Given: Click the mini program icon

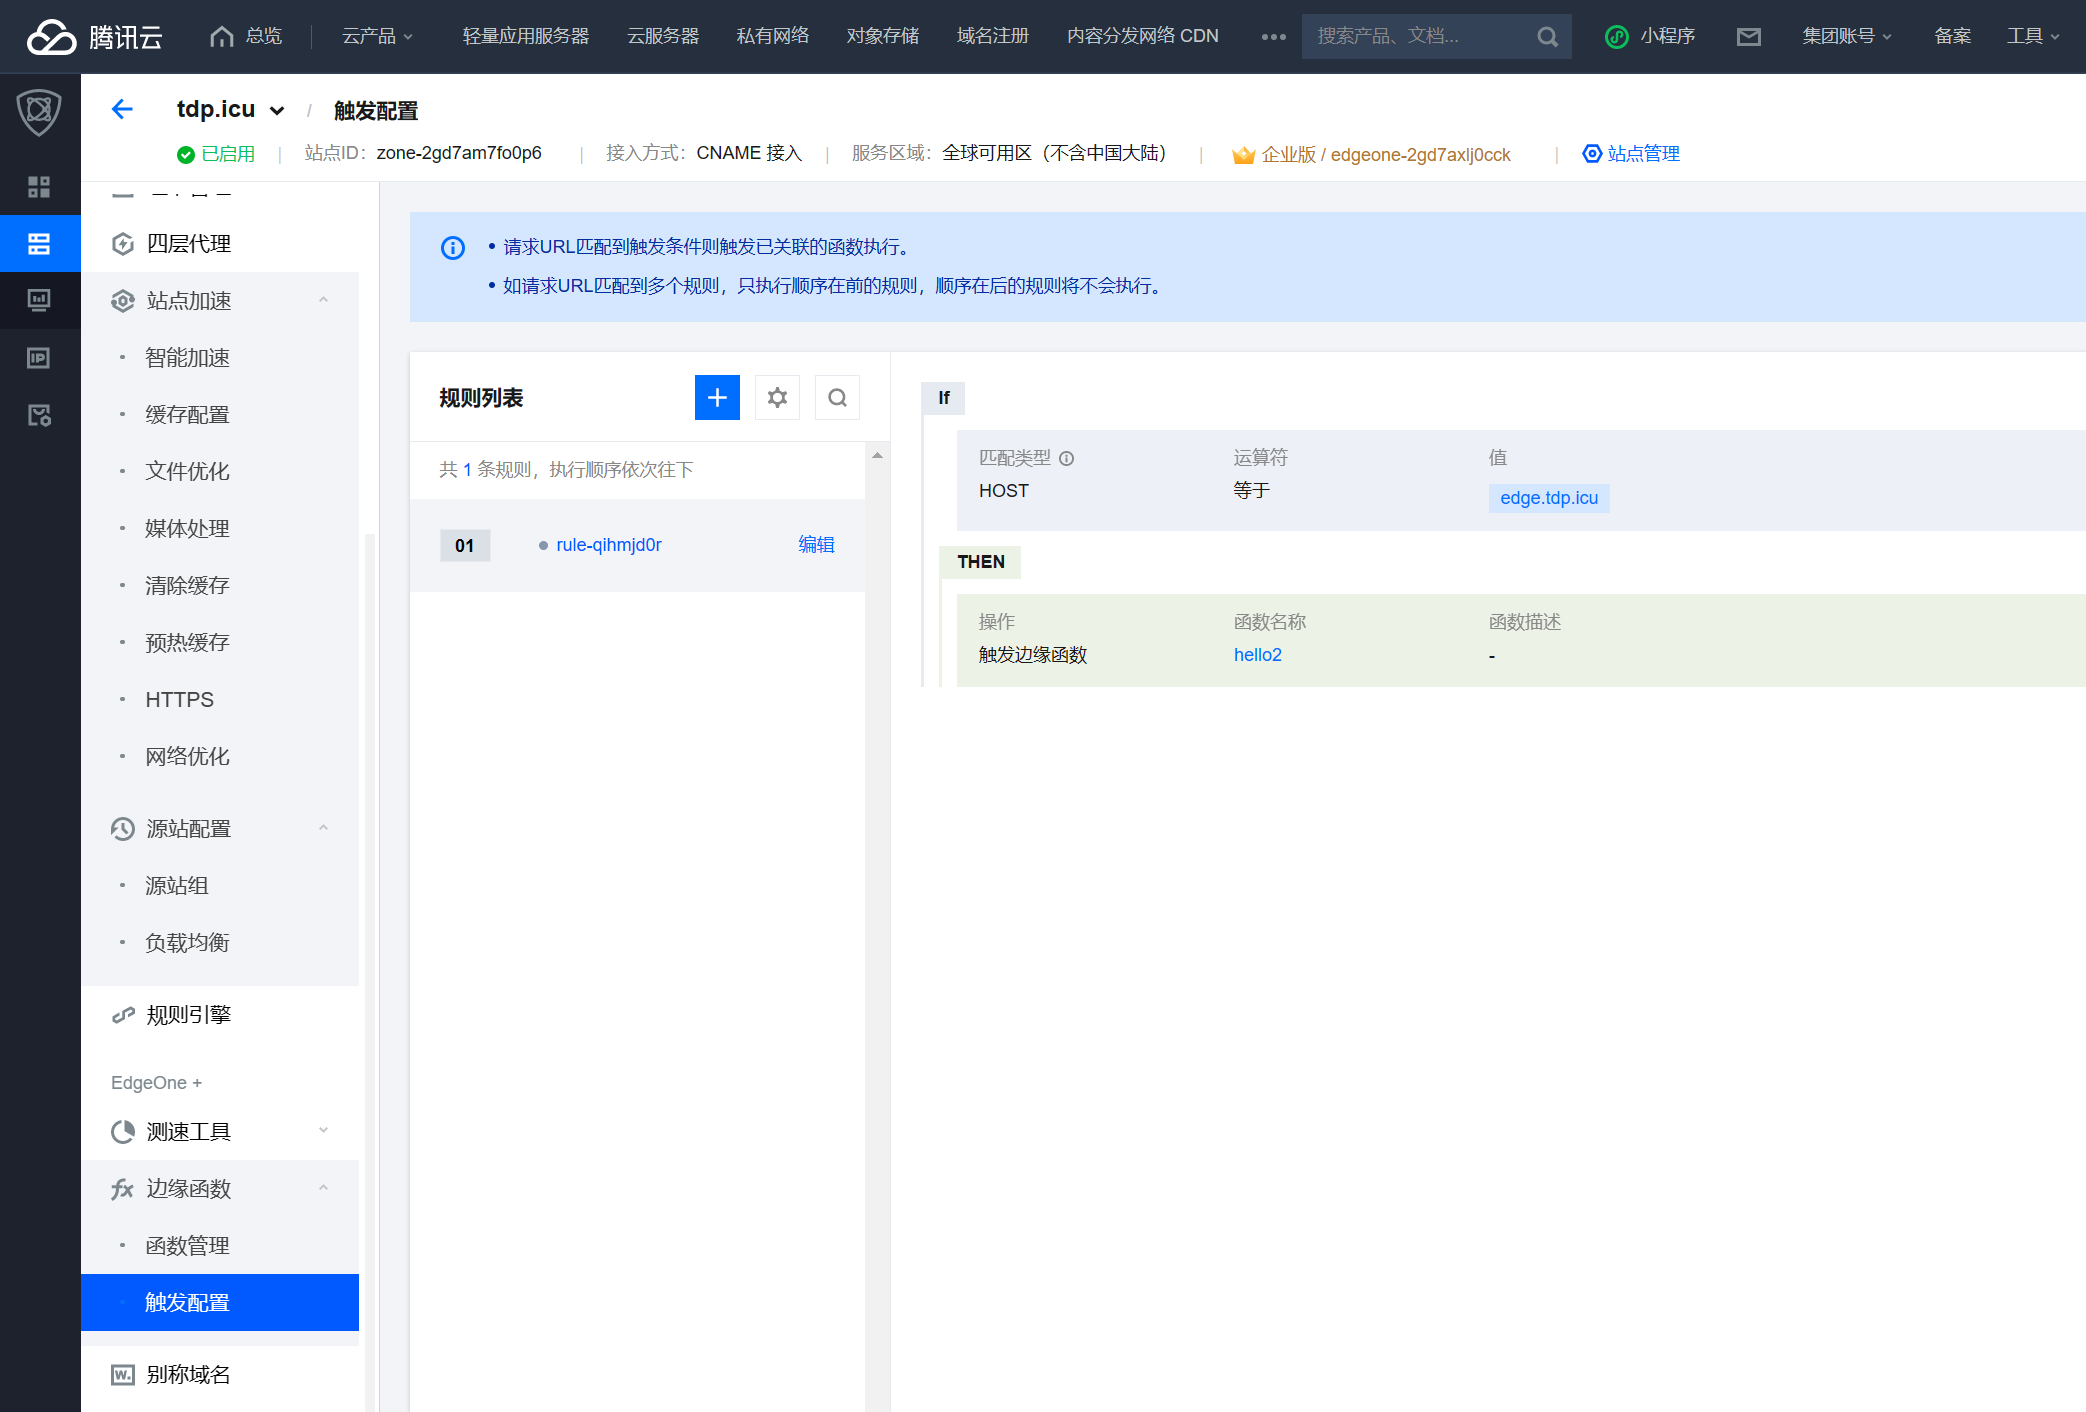Looking at the screenshot, I should (x=1616, y=37).
